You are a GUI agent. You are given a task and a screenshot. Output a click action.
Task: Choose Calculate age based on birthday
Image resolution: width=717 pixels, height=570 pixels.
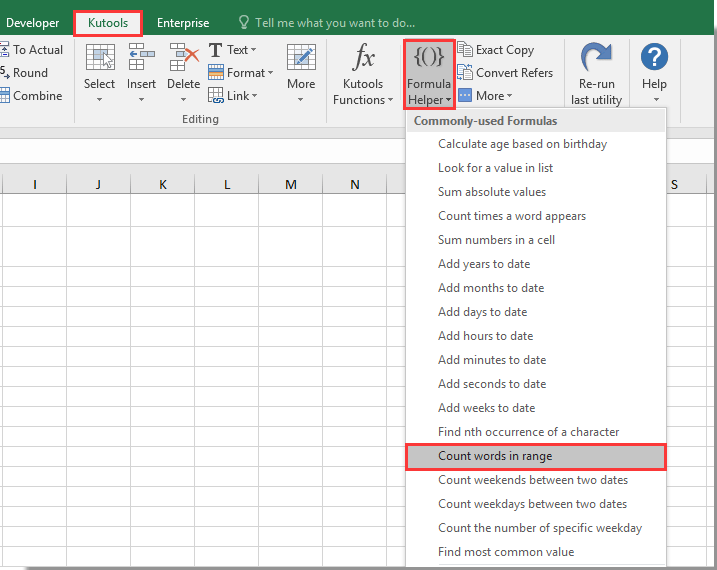coord(536,144)
